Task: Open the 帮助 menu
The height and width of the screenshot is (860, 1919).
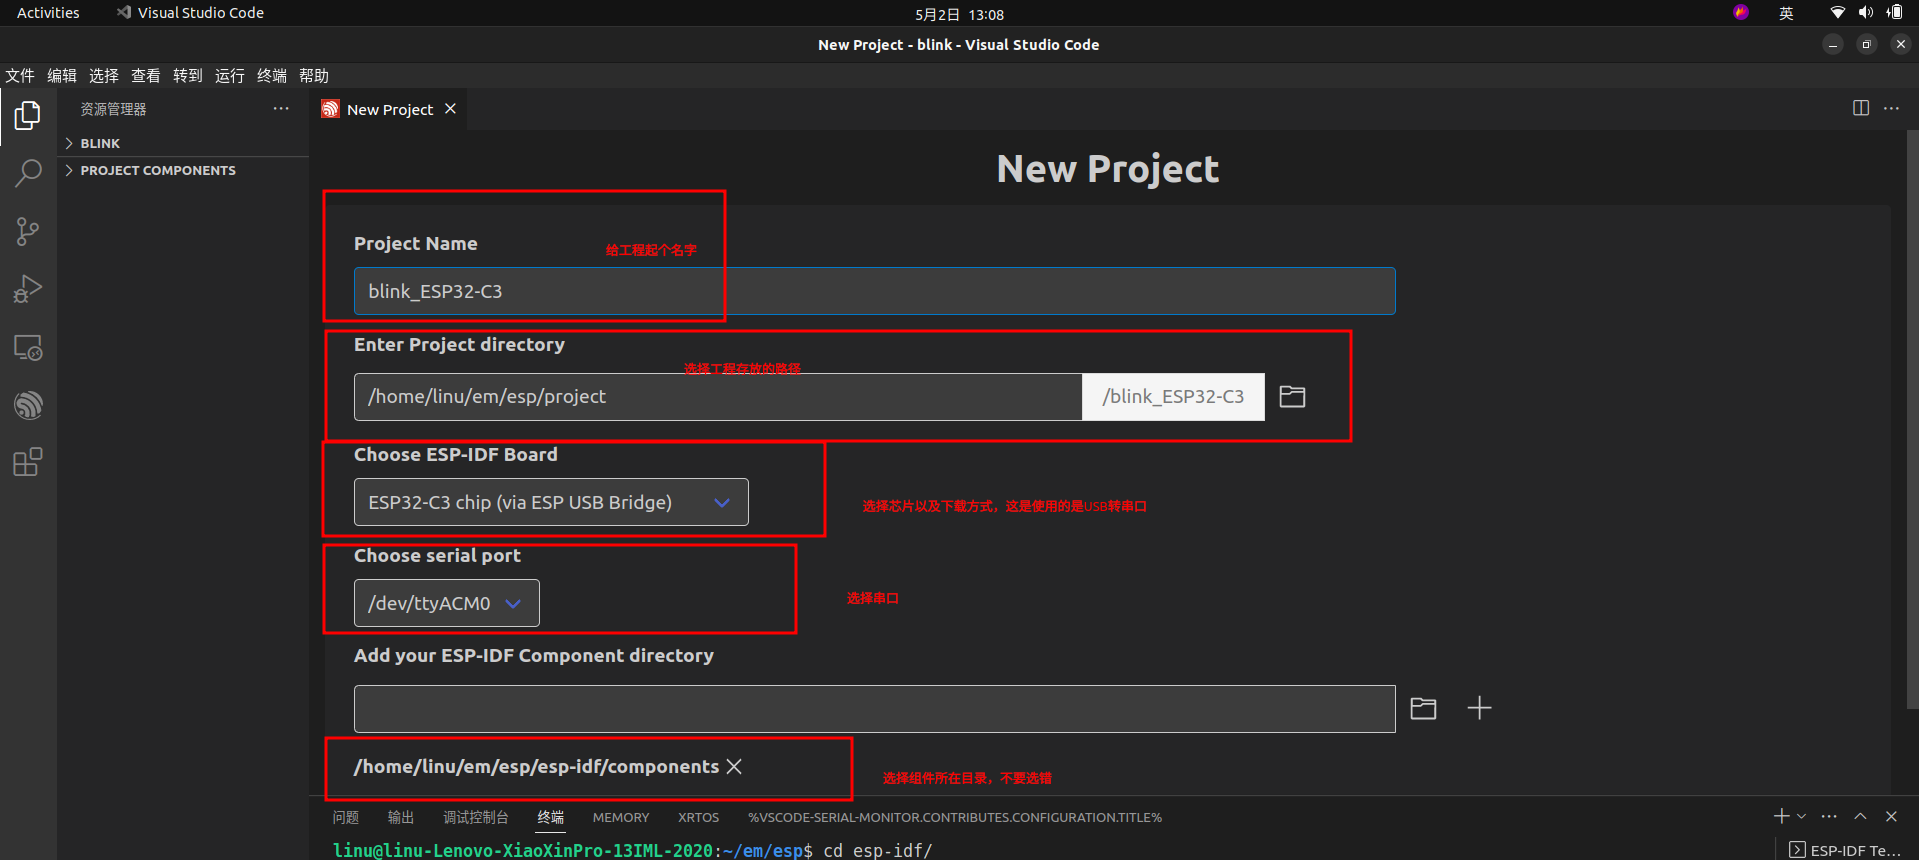Action: pos(314,76)
